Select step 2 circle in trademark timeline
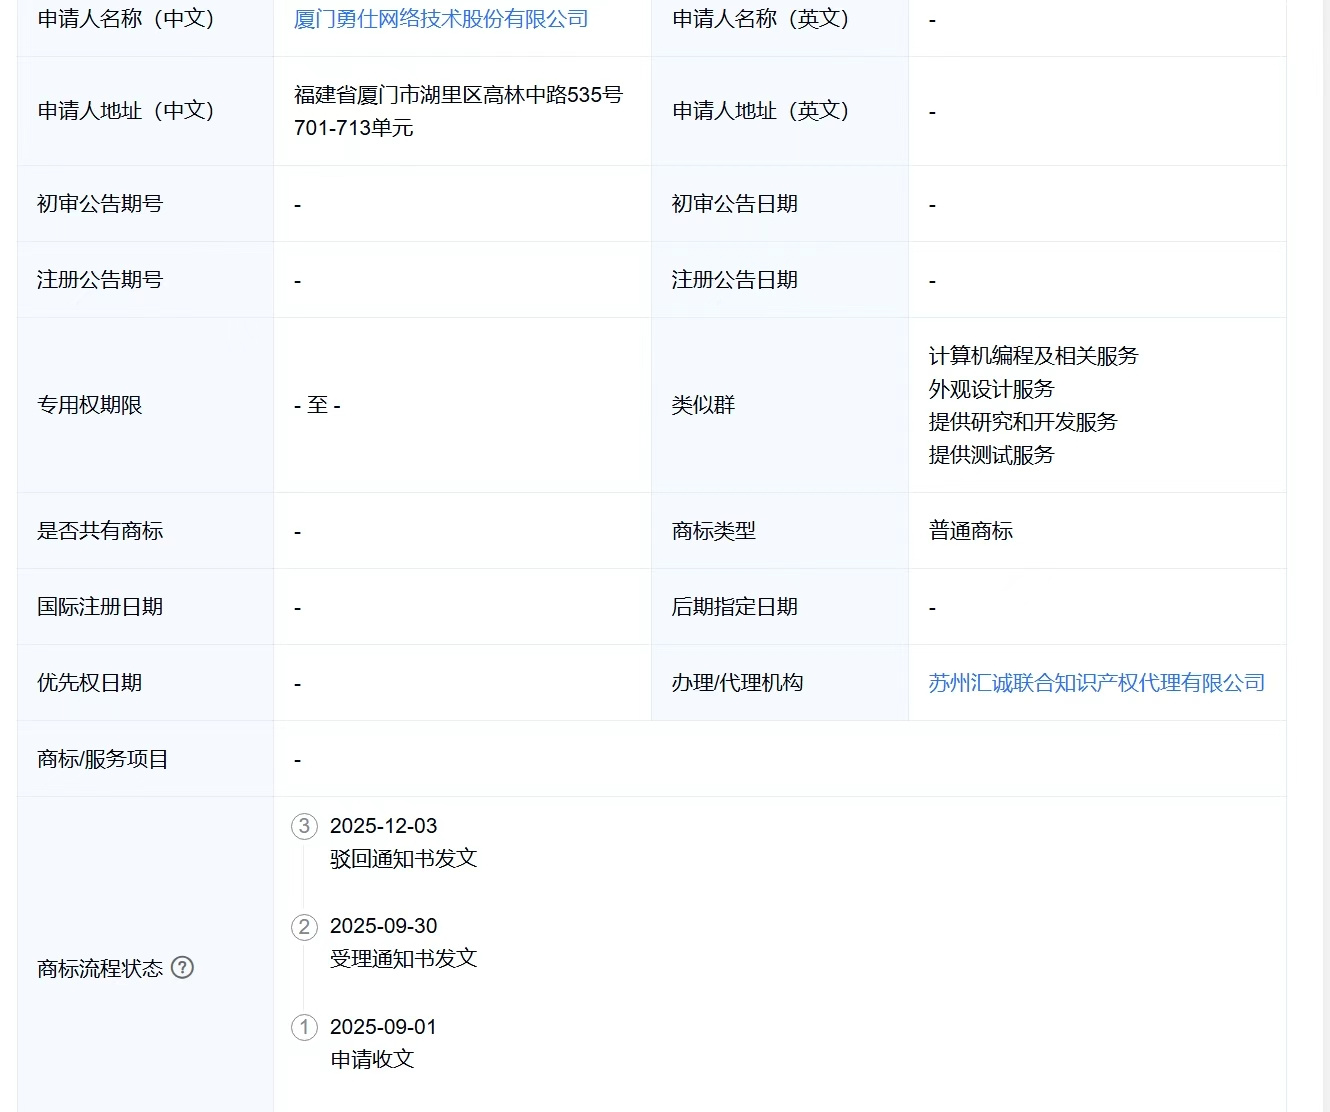The image size is (1330, 1112). tap(304, 926)
